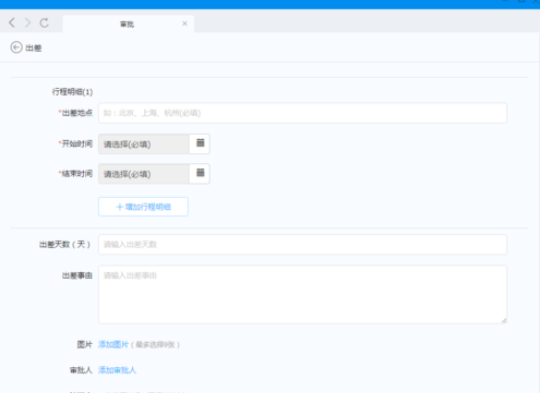Screen dimensions: 540x393
Task: Click the 添加图片 link
Action: (x=113, y=344)
